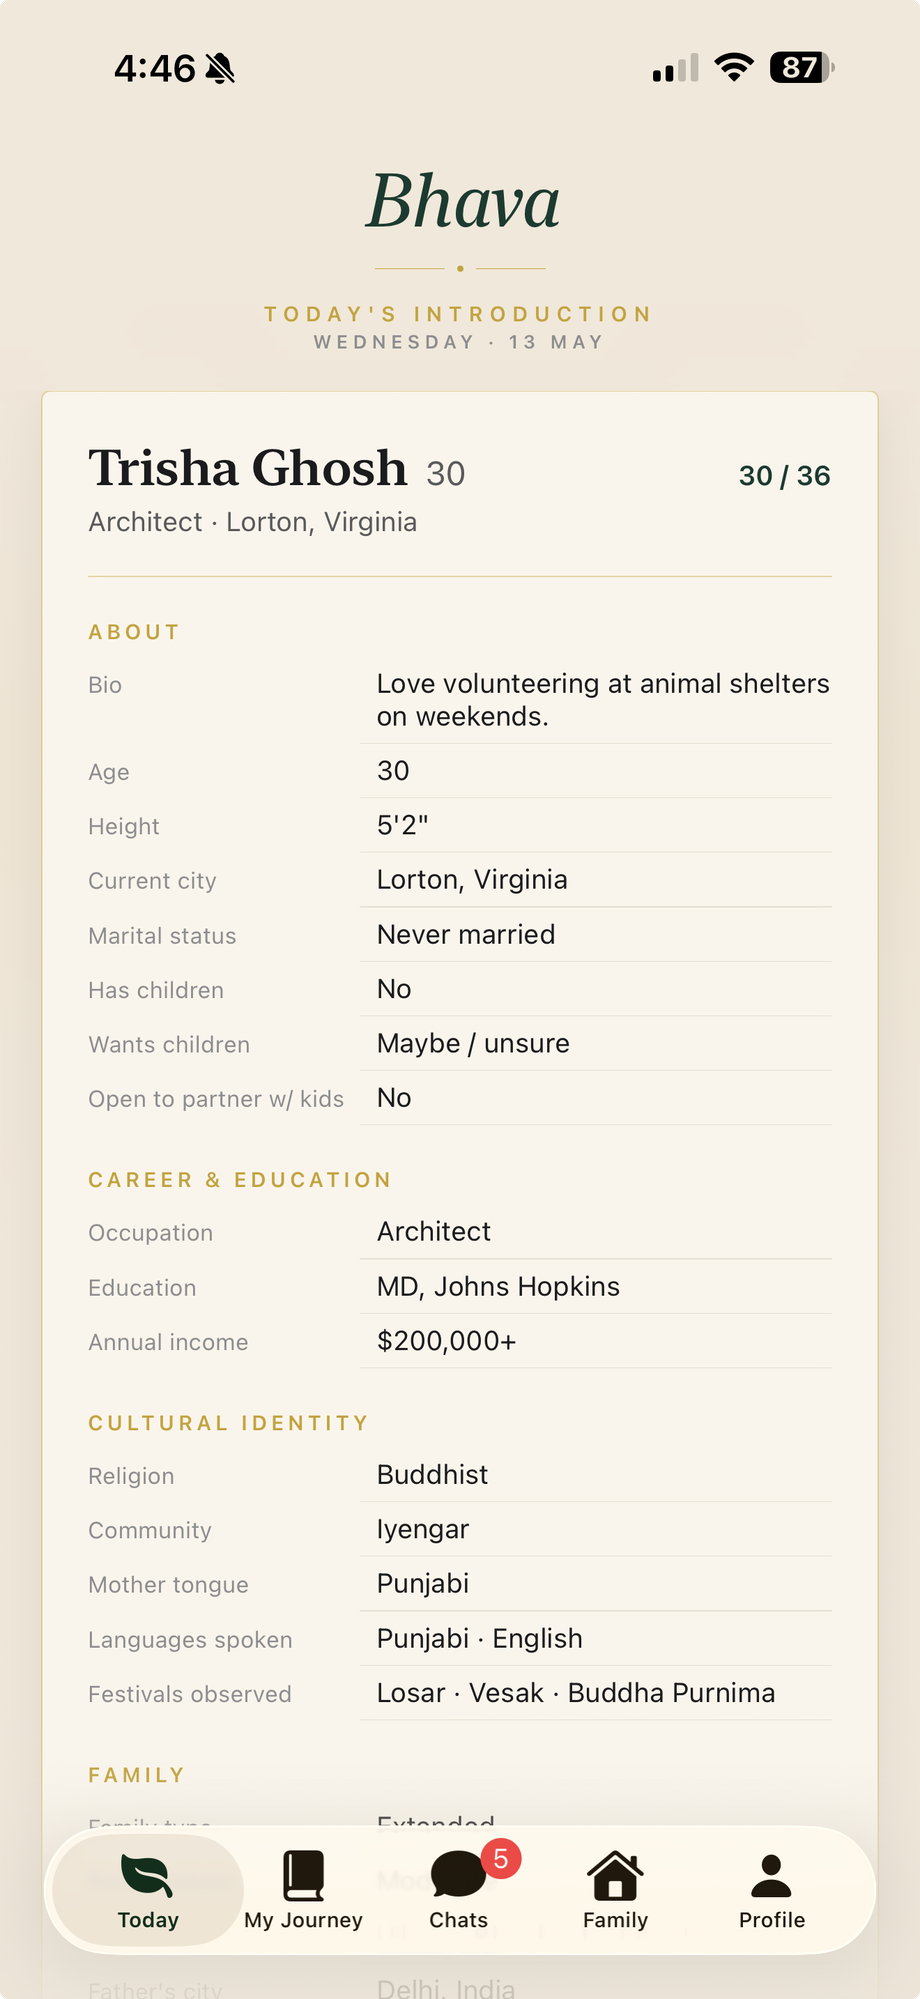Open Chats speech bubble icon
This screenshot has height=1999, width=920.
click(x=458, y=1875)
